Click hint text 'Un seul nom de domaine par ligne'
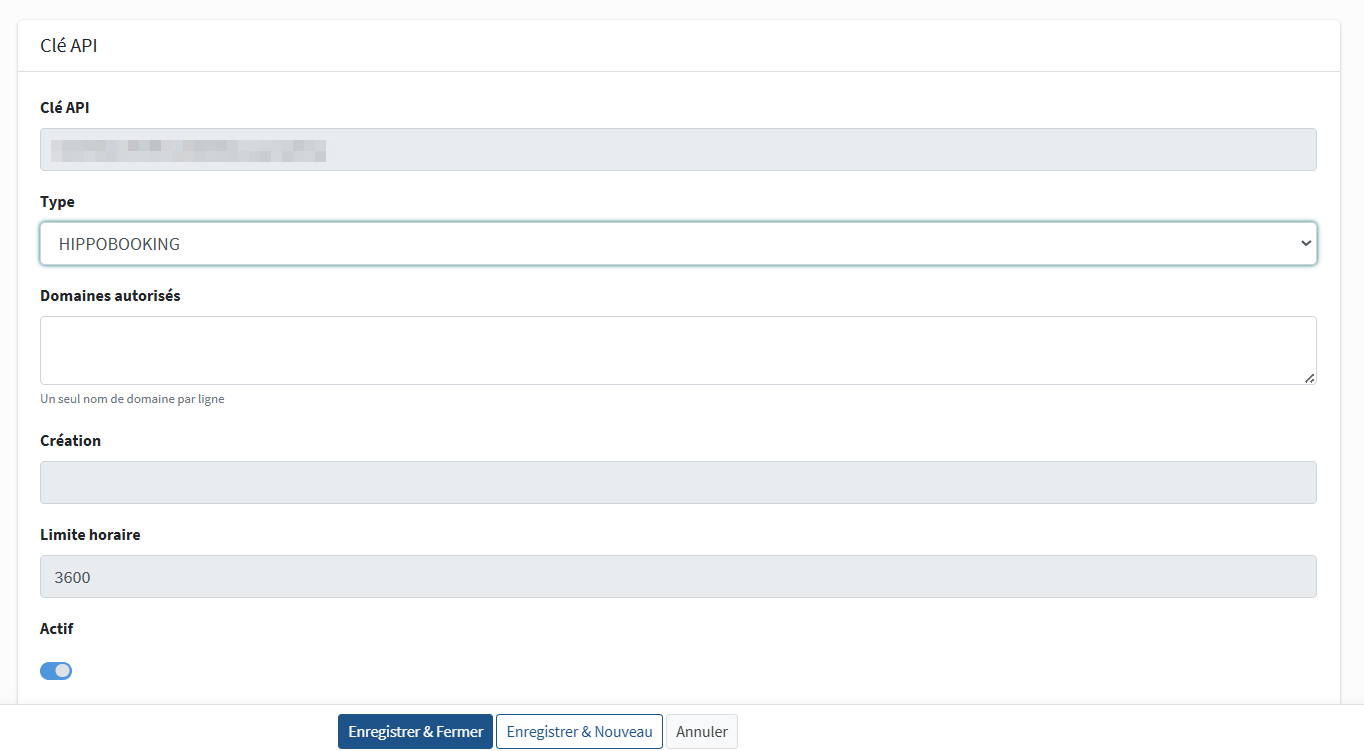Screen dimensions: 1364x751 132,399
